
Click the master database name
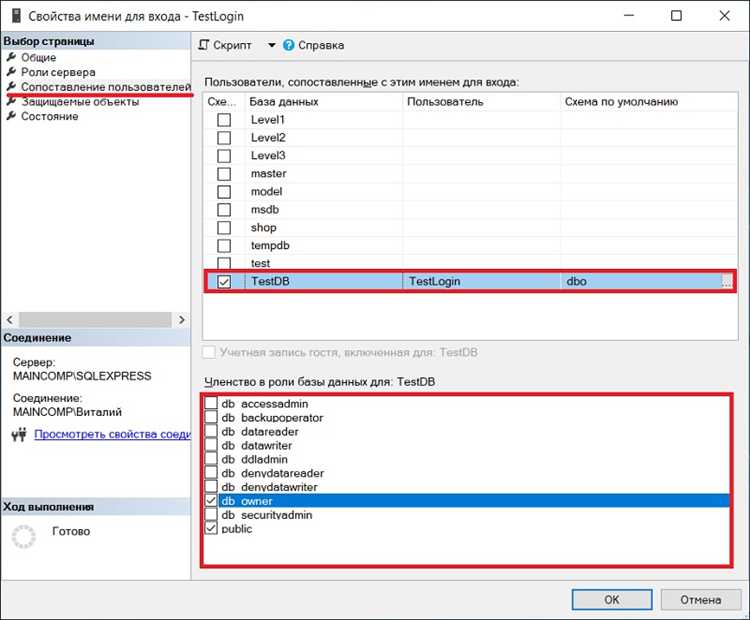(x=268, y=174)
